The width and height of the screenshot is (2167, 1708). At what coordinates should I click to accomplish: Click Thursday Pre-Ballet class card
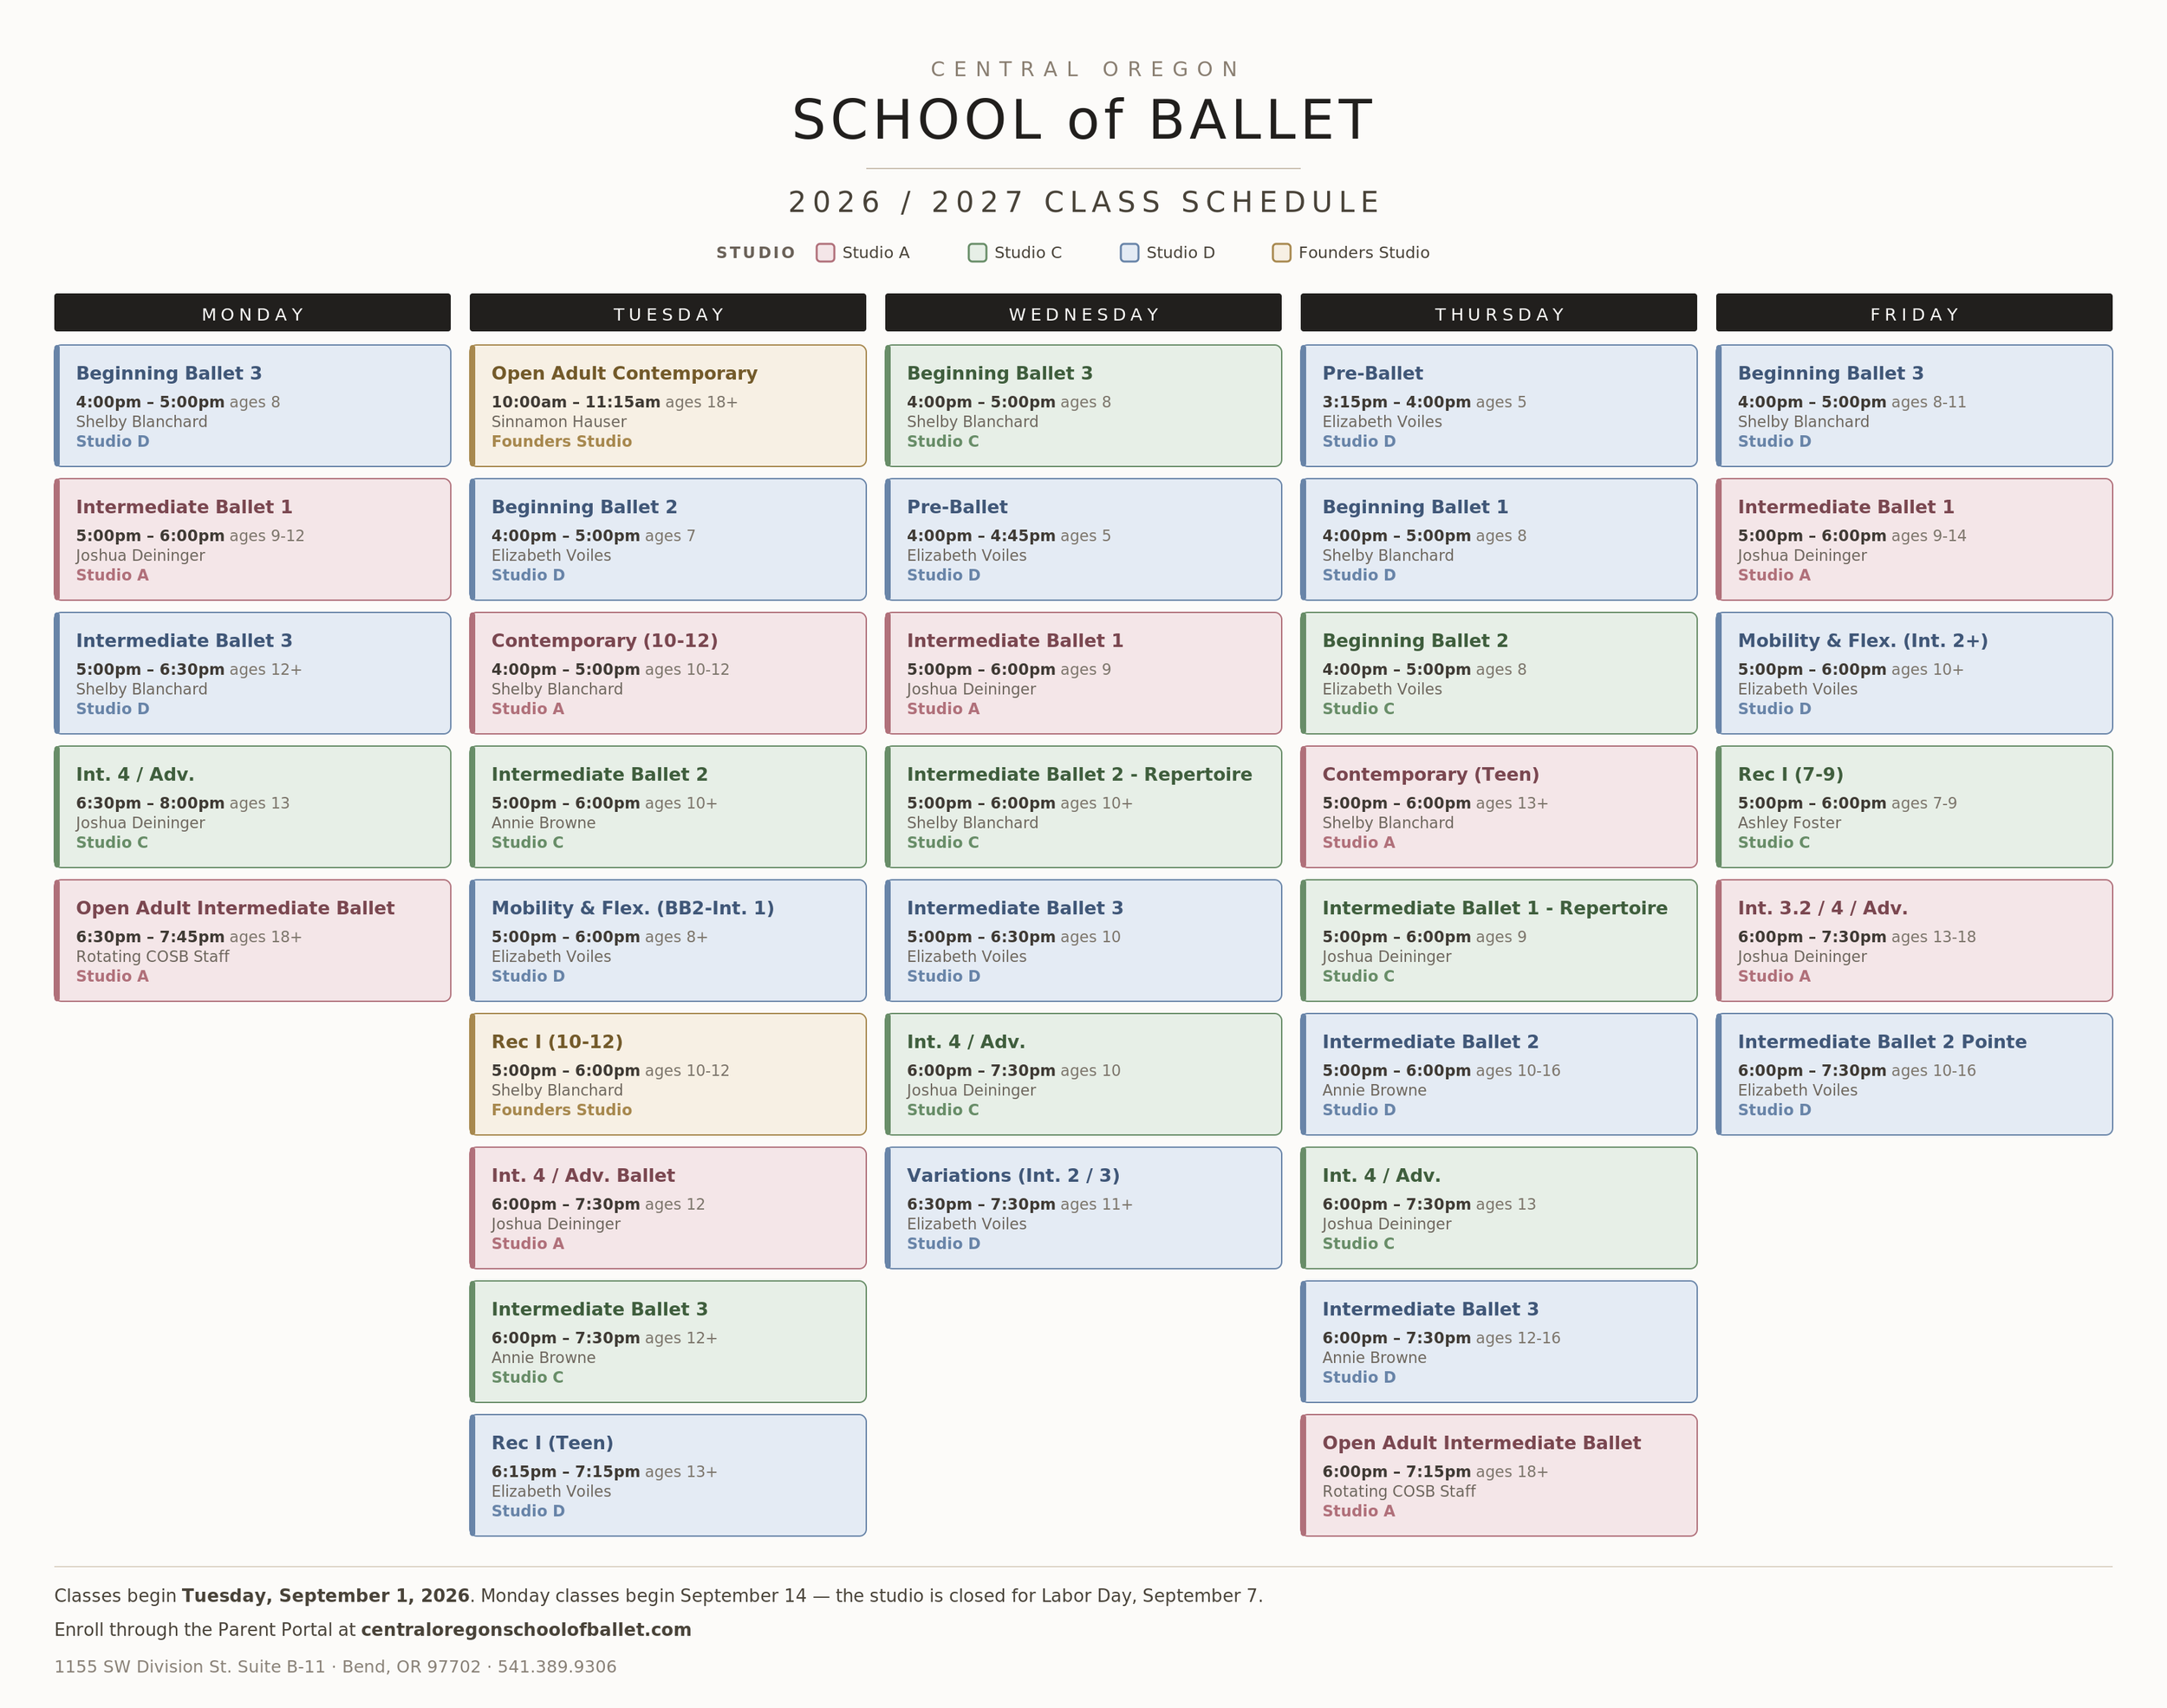(1498, 405)
